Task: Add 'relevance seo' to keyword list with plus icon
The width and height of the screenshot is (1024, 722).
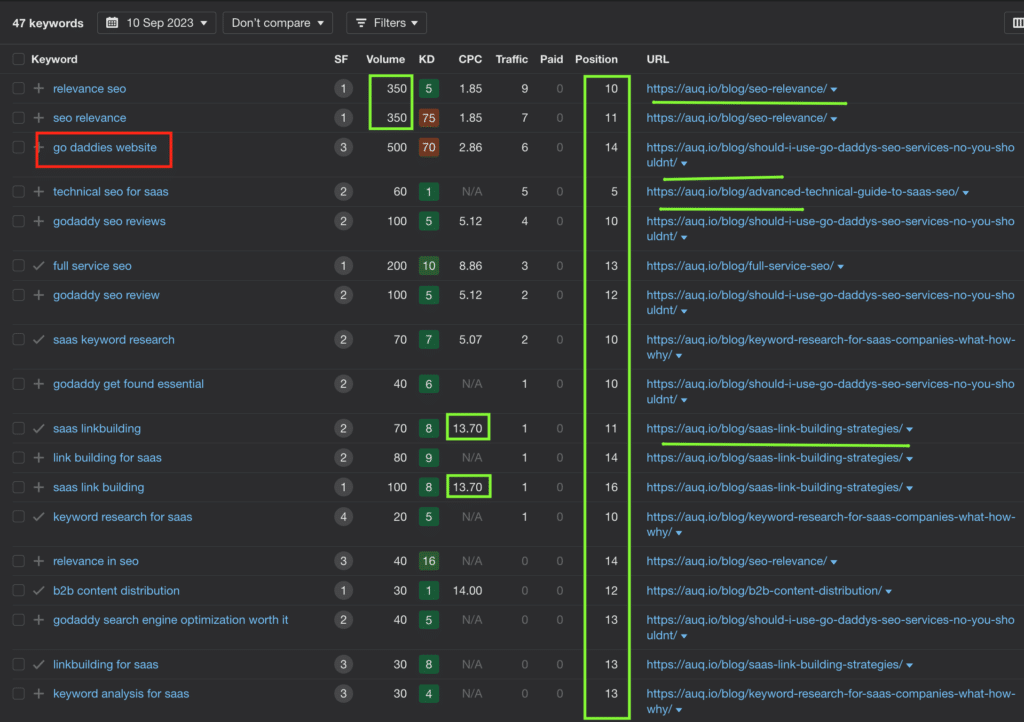Action: [39, 88]
